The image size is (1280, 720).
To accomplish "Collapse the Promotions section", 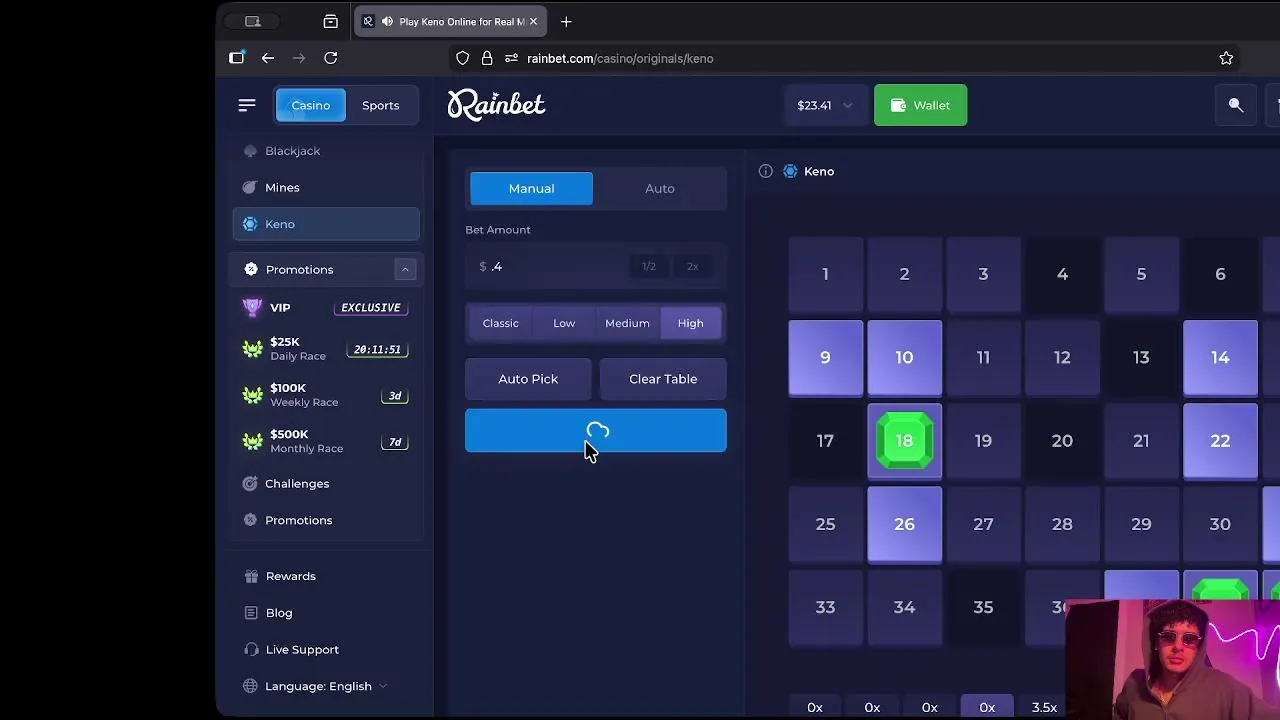I will (405, 269).
